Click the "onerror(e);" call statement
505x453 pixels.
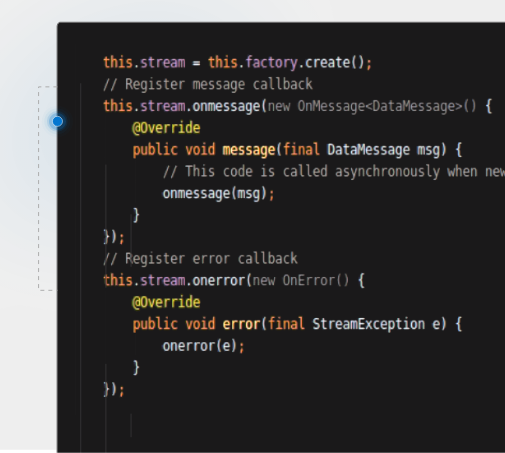click(203, 346)
